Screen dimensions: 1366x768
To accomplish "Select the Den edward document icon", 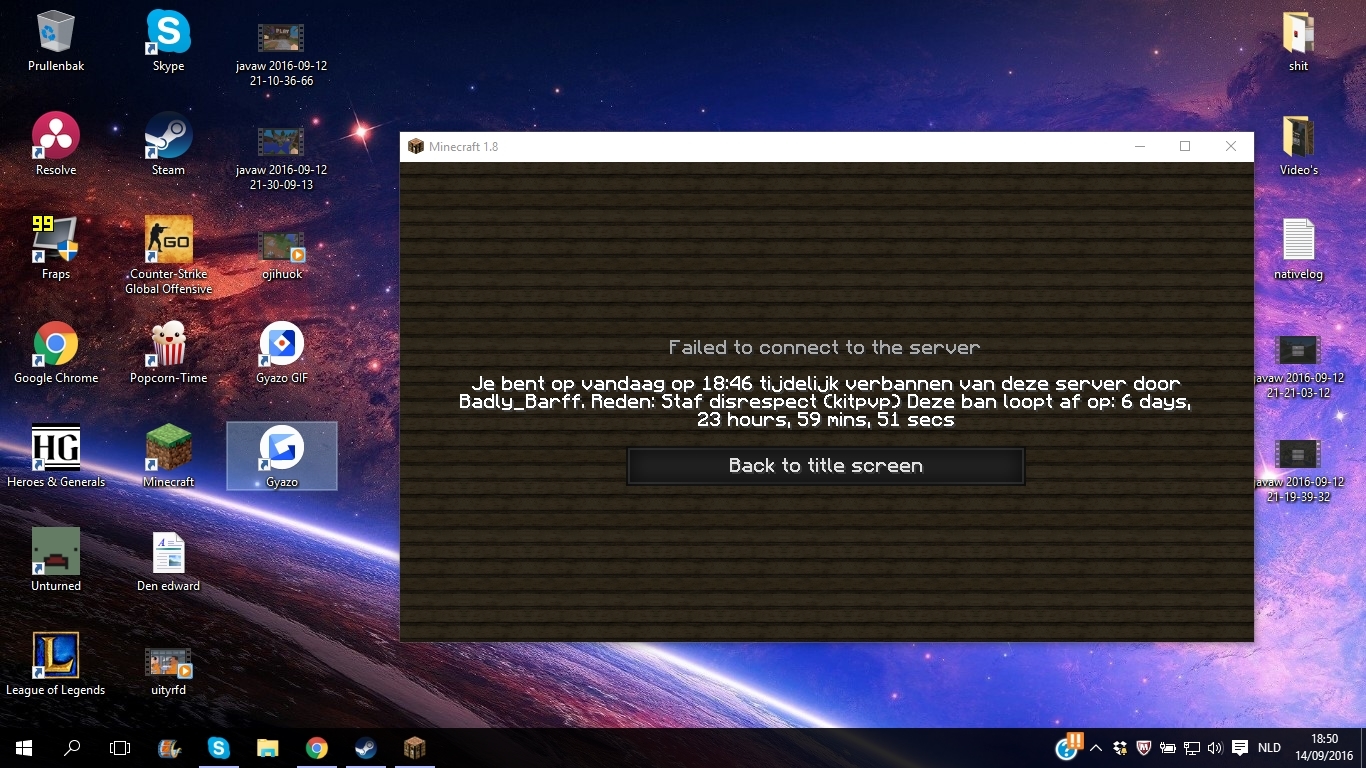I will (x=168, y=561).
